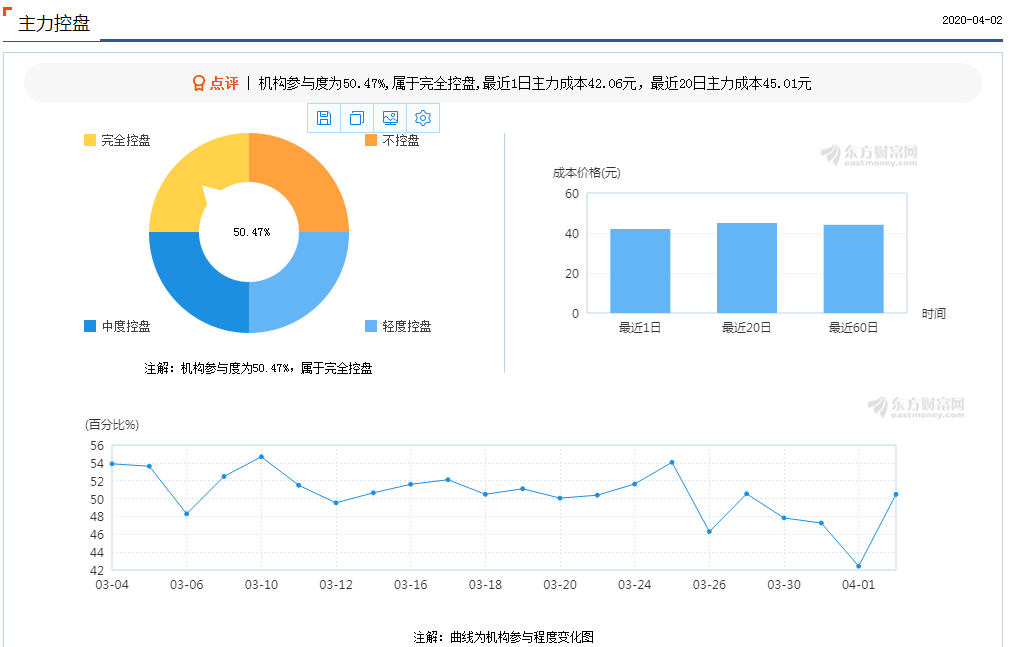Screen dimensions: 1009x647
Task: Click the line chart point at 03-26
Action: [x=709, y=532]
